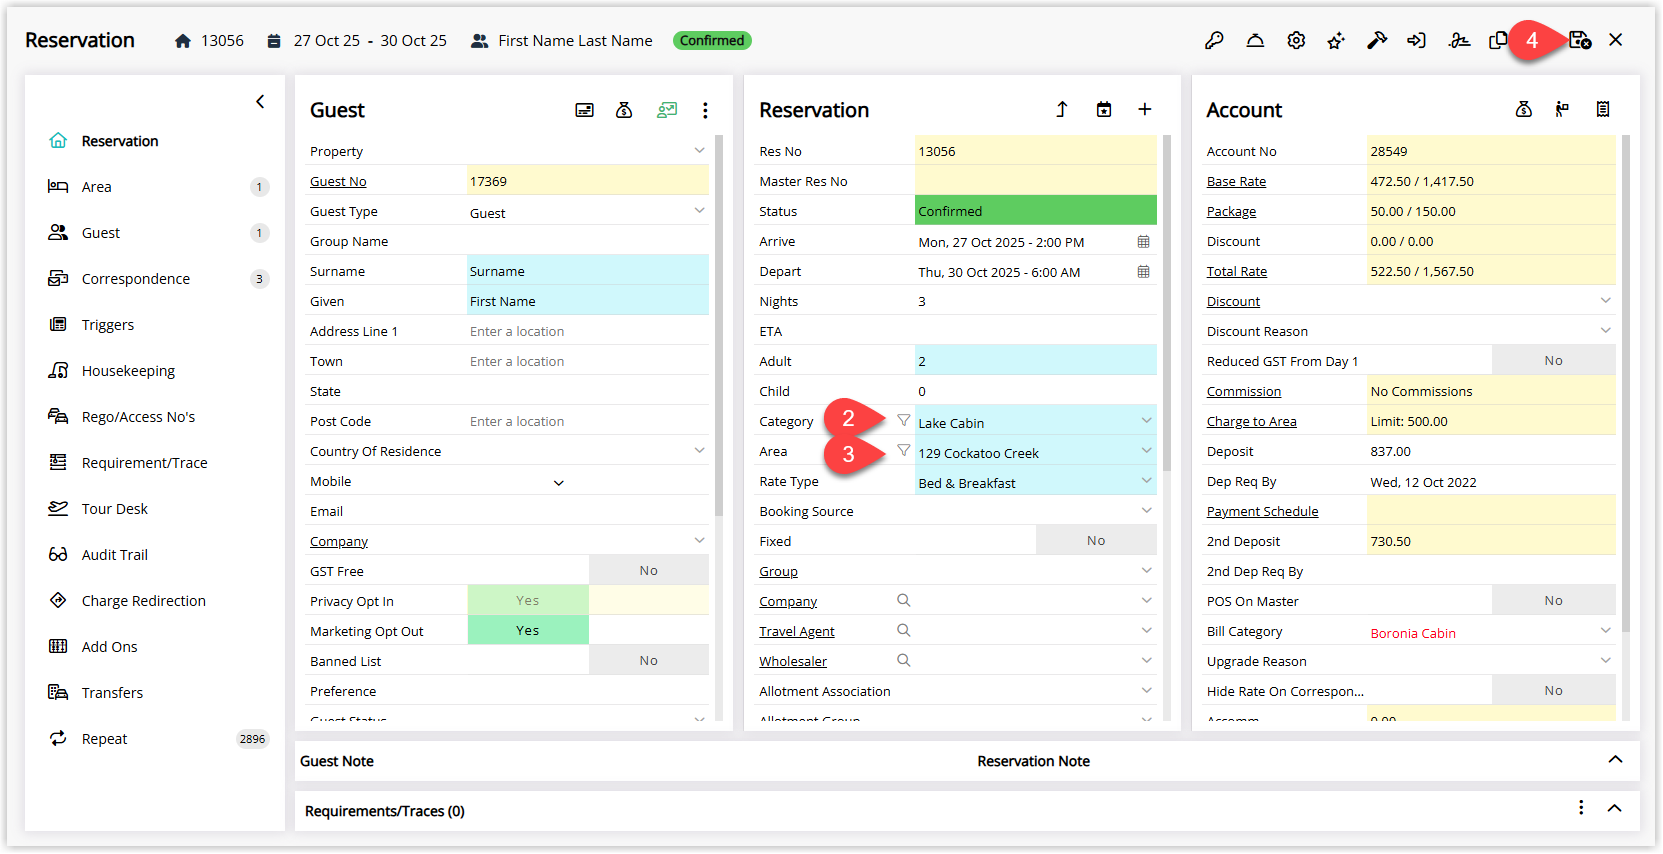Click the copy reservation icon
The width and height of the screenshot is (1663, 854).
[1498, 41]
